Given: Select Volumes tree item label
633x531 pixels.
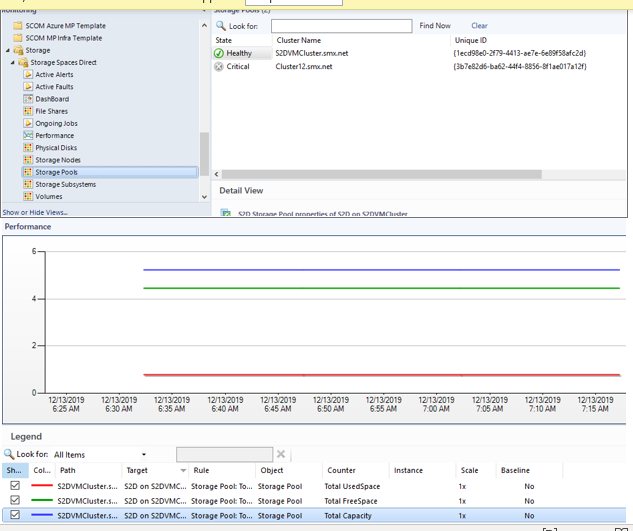Looking at the screenshot, I should 49,197.
